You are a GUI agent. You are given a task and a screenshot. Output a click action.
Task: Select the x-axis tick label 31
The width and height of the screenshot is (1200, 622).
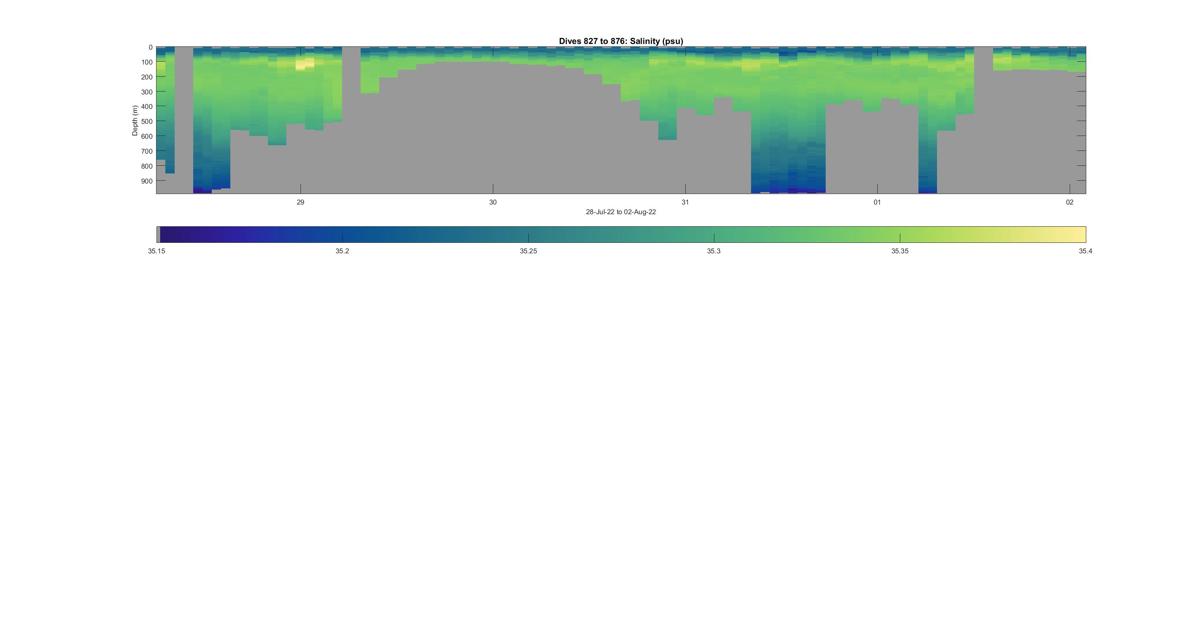point(685,202)
